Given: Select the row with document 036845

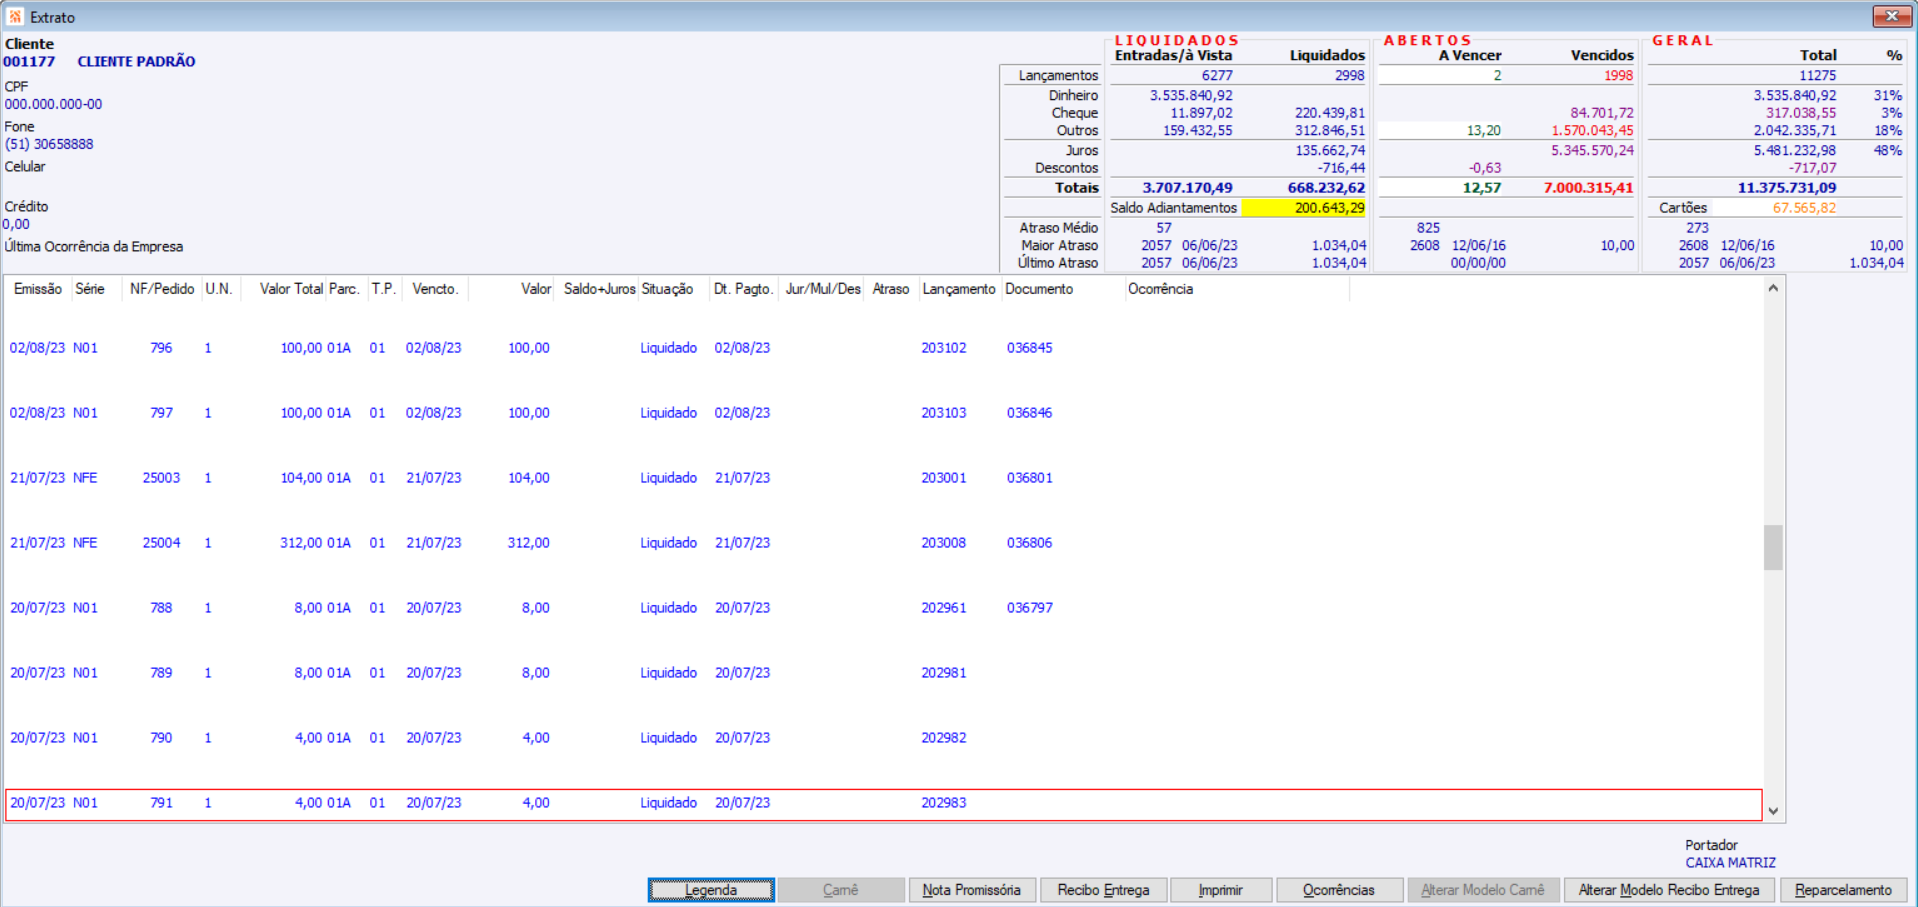Looking at the screenshot, I should (1029, 348).
